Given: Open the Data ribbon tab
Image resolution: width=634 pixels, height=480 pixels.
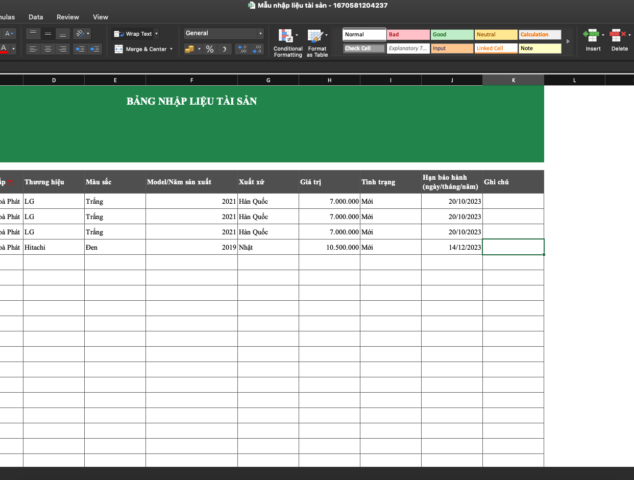Looking at the screenshot, I should pyautogui.click(x=36, y=17).
